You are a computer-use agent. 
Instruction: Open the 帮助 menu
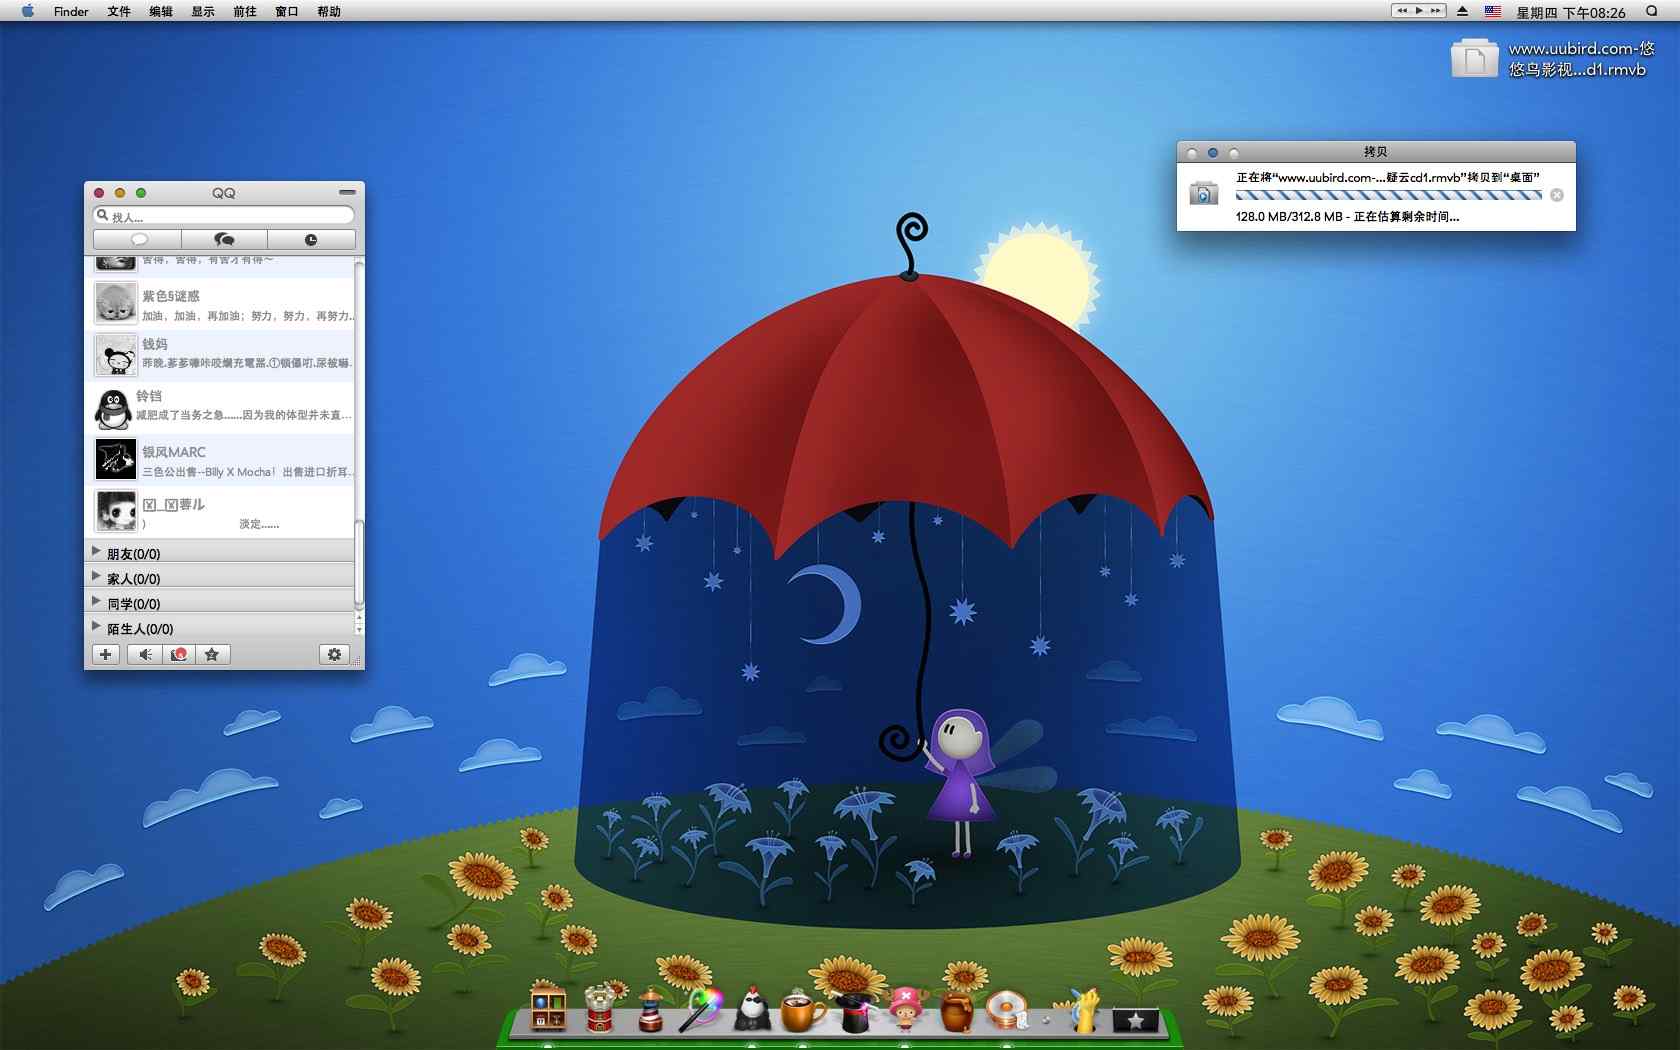pos(329,11)
